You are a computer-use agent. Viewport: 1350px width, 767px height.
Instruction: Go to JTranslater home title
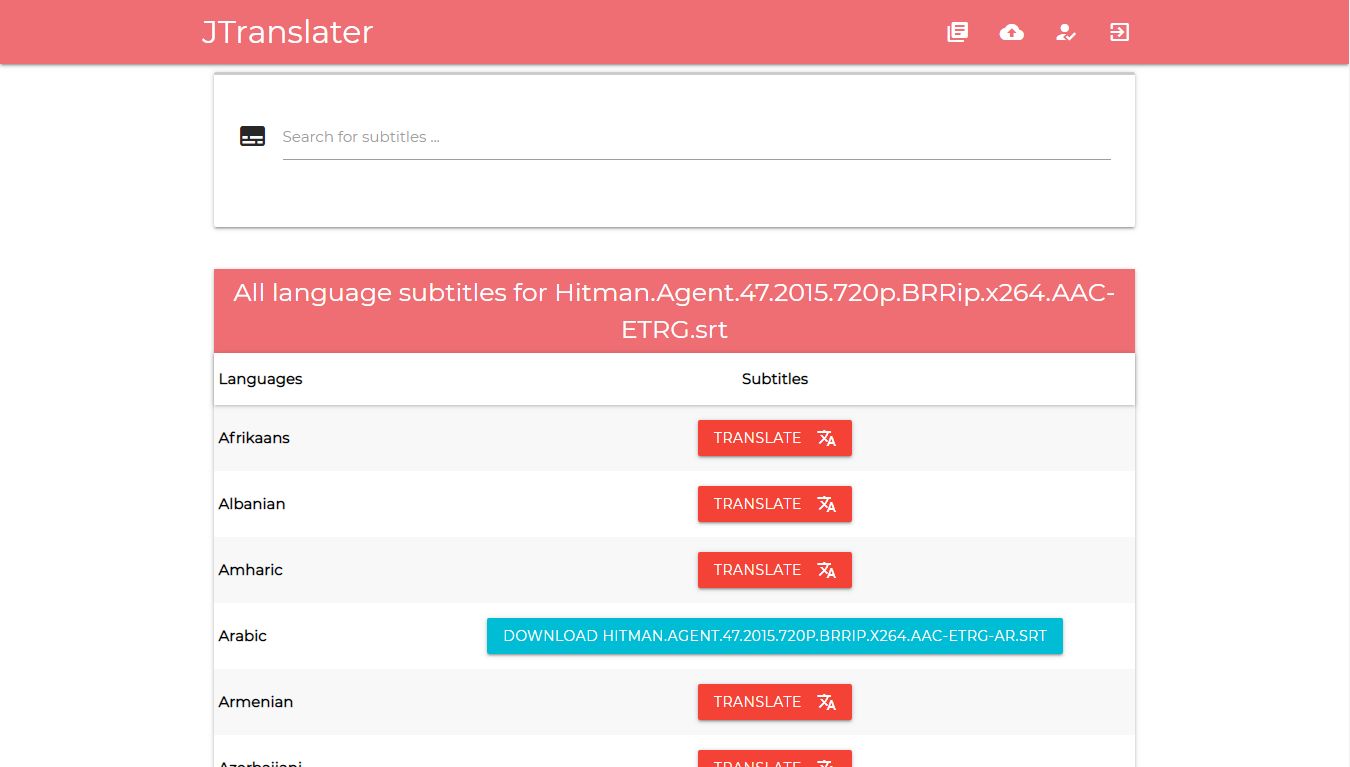[287, 32]
